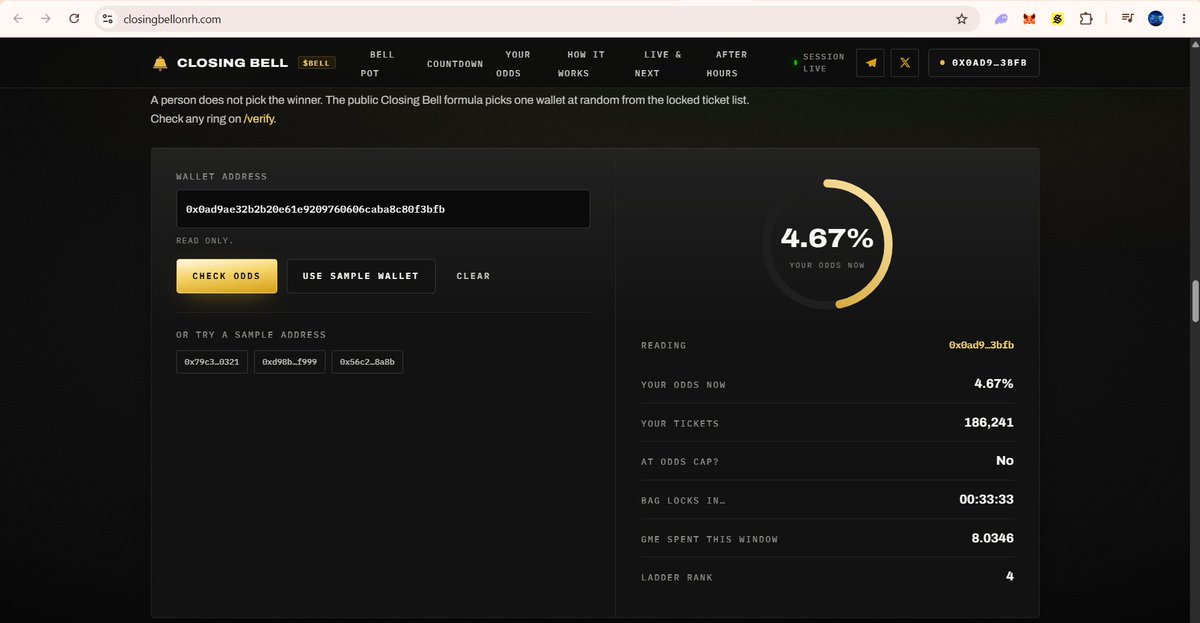Click Clear to reset the wallet

pos(473,276)
